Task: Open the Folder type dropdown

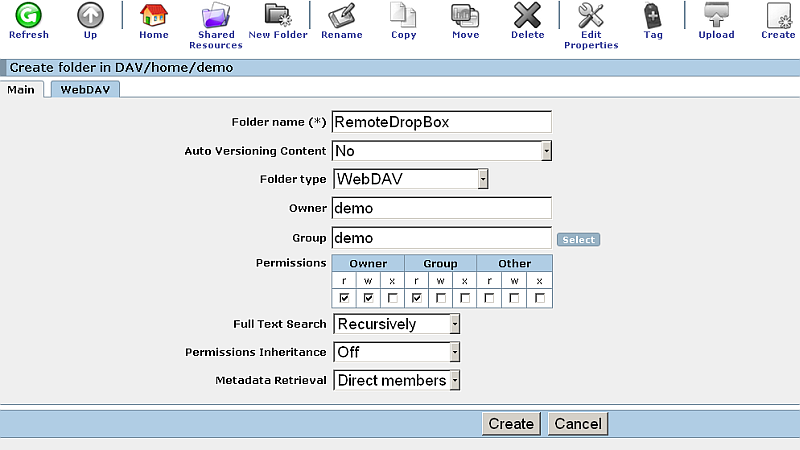Action: coord(483,180)
